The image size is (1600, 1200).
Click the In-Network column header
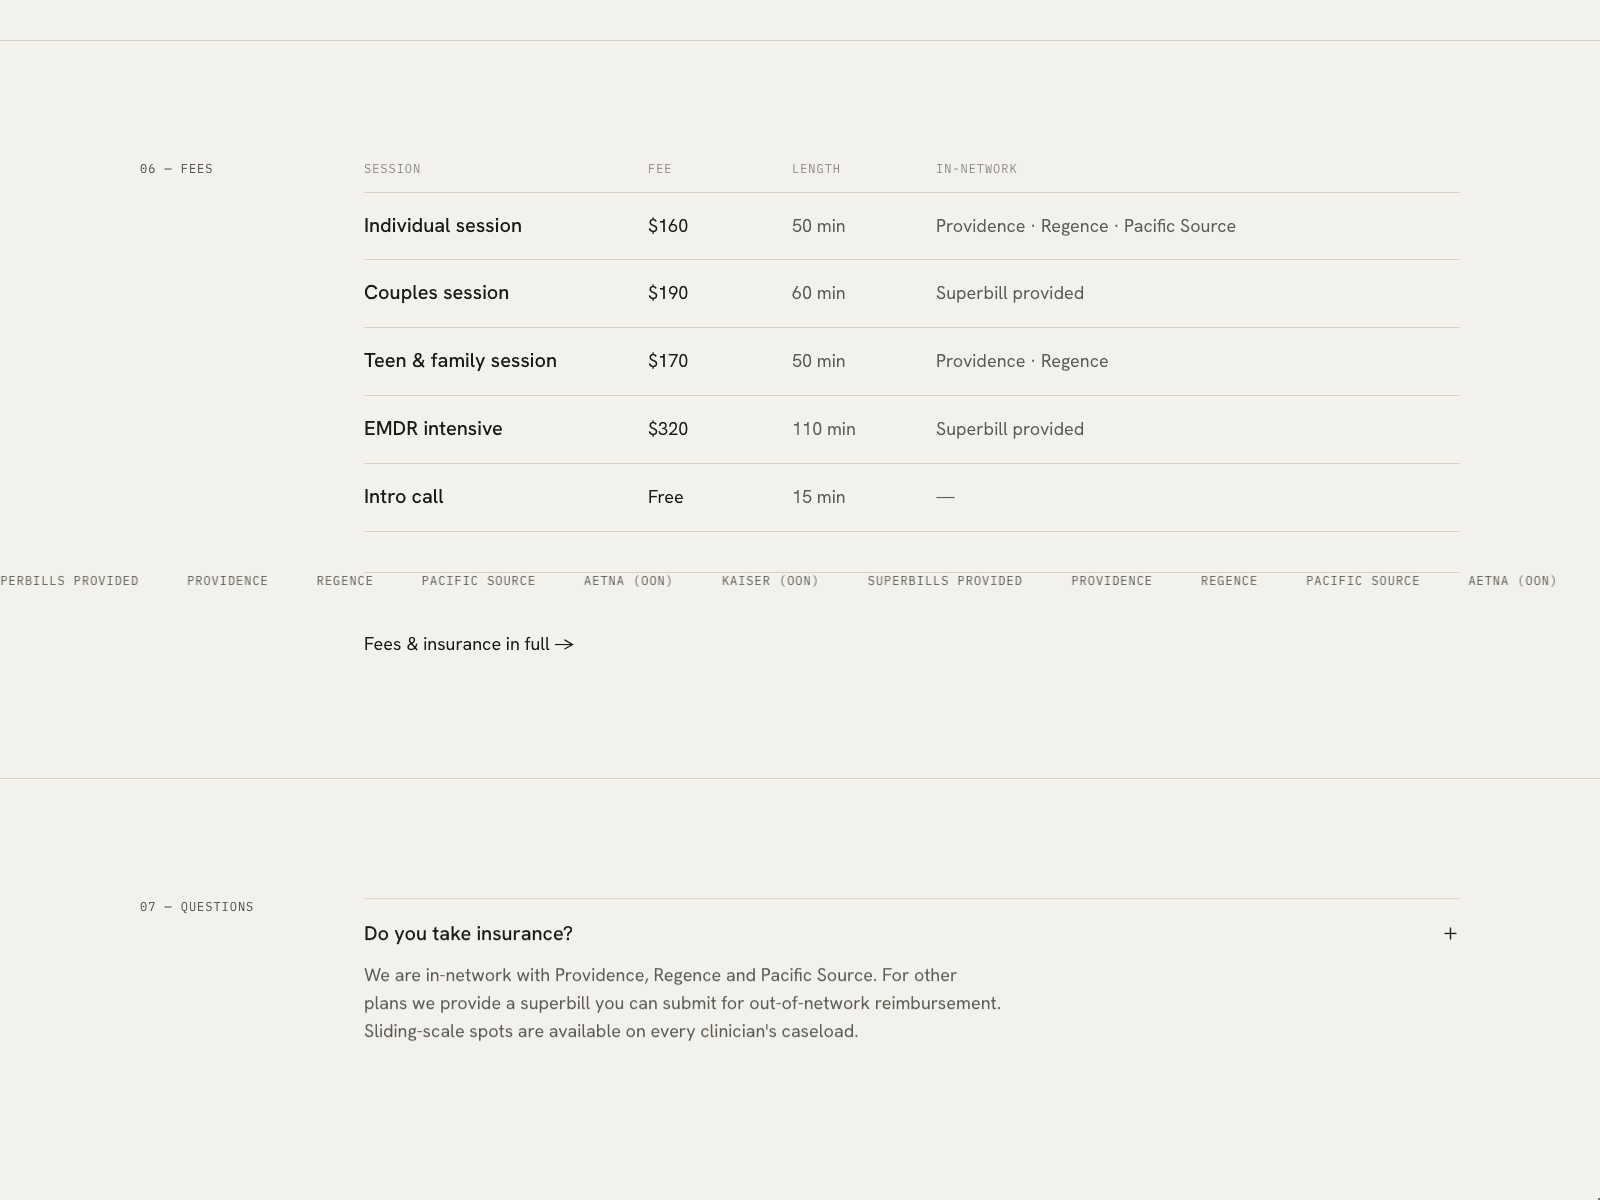pos(976,169)
